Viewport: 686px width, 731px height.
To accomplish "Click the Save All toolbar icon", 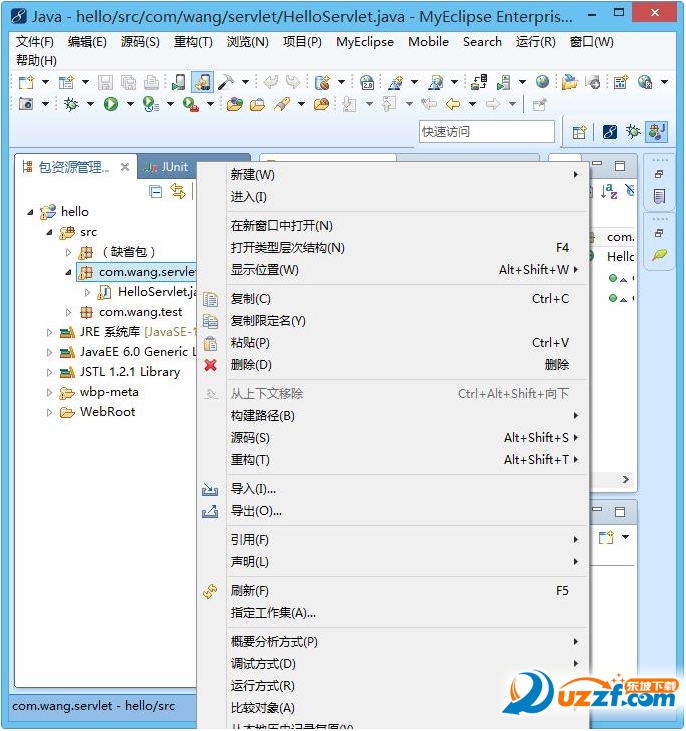I will coord(128,83).
